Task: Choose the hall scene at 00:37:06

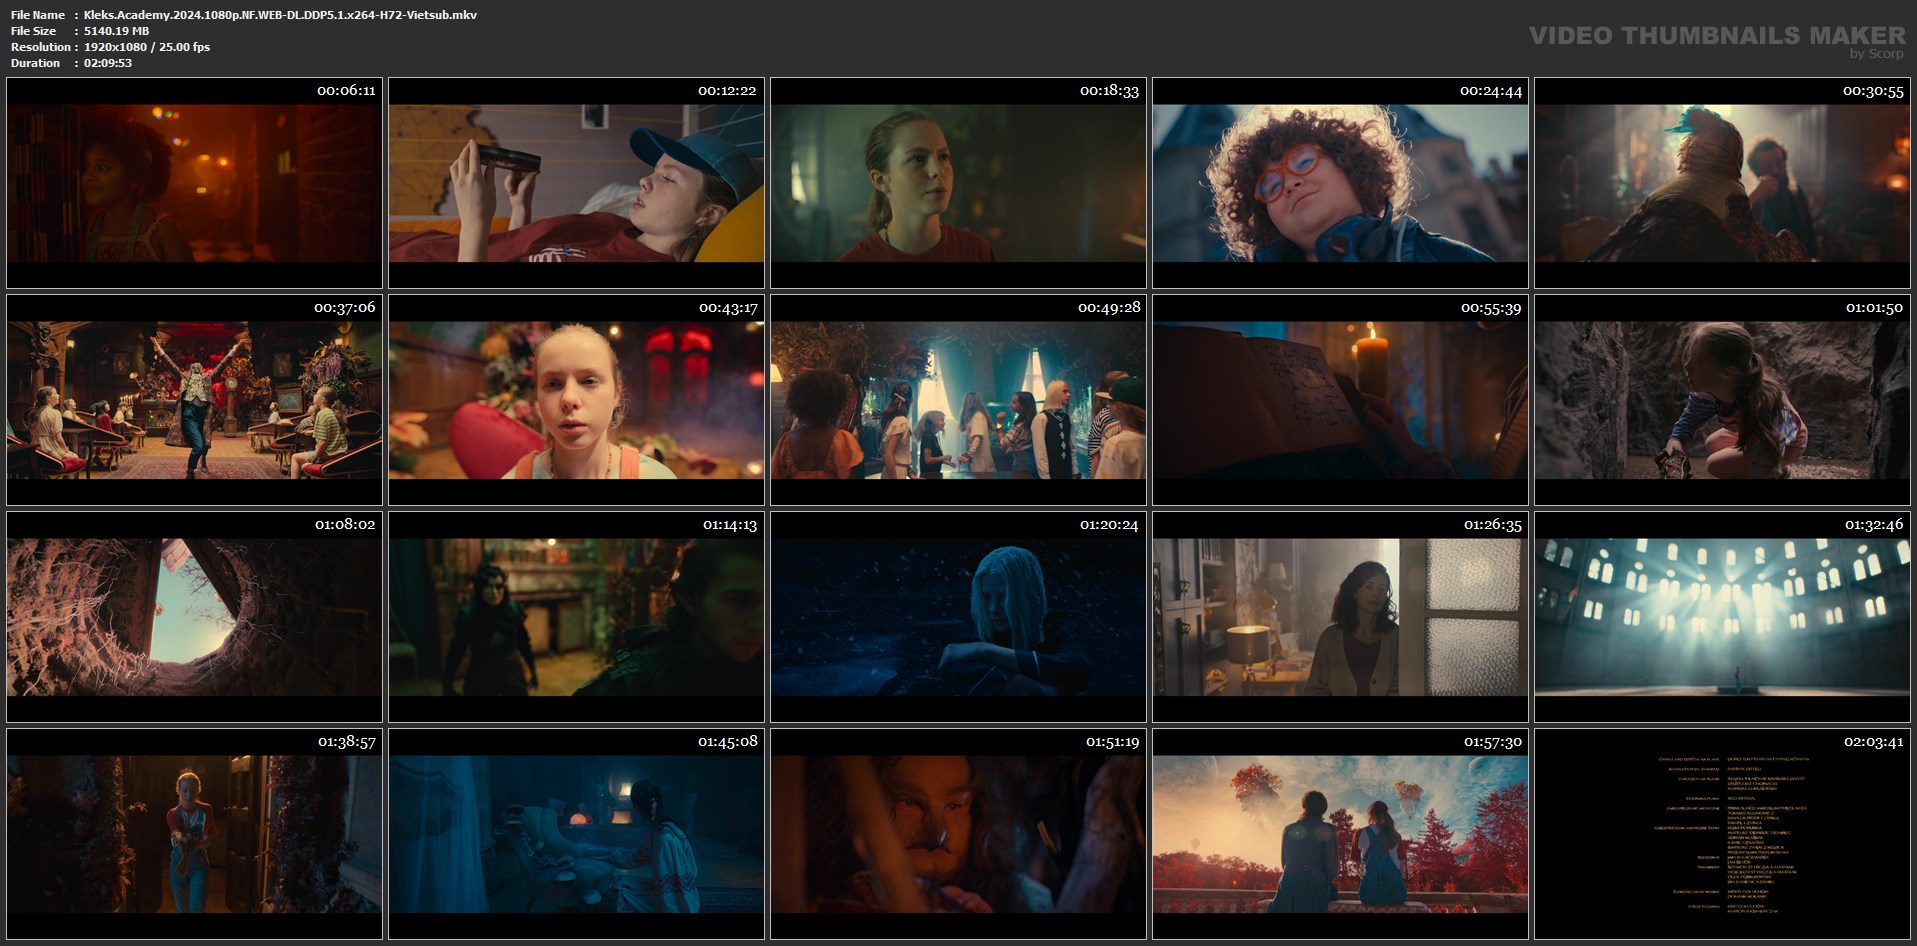Action: point(194,400)
